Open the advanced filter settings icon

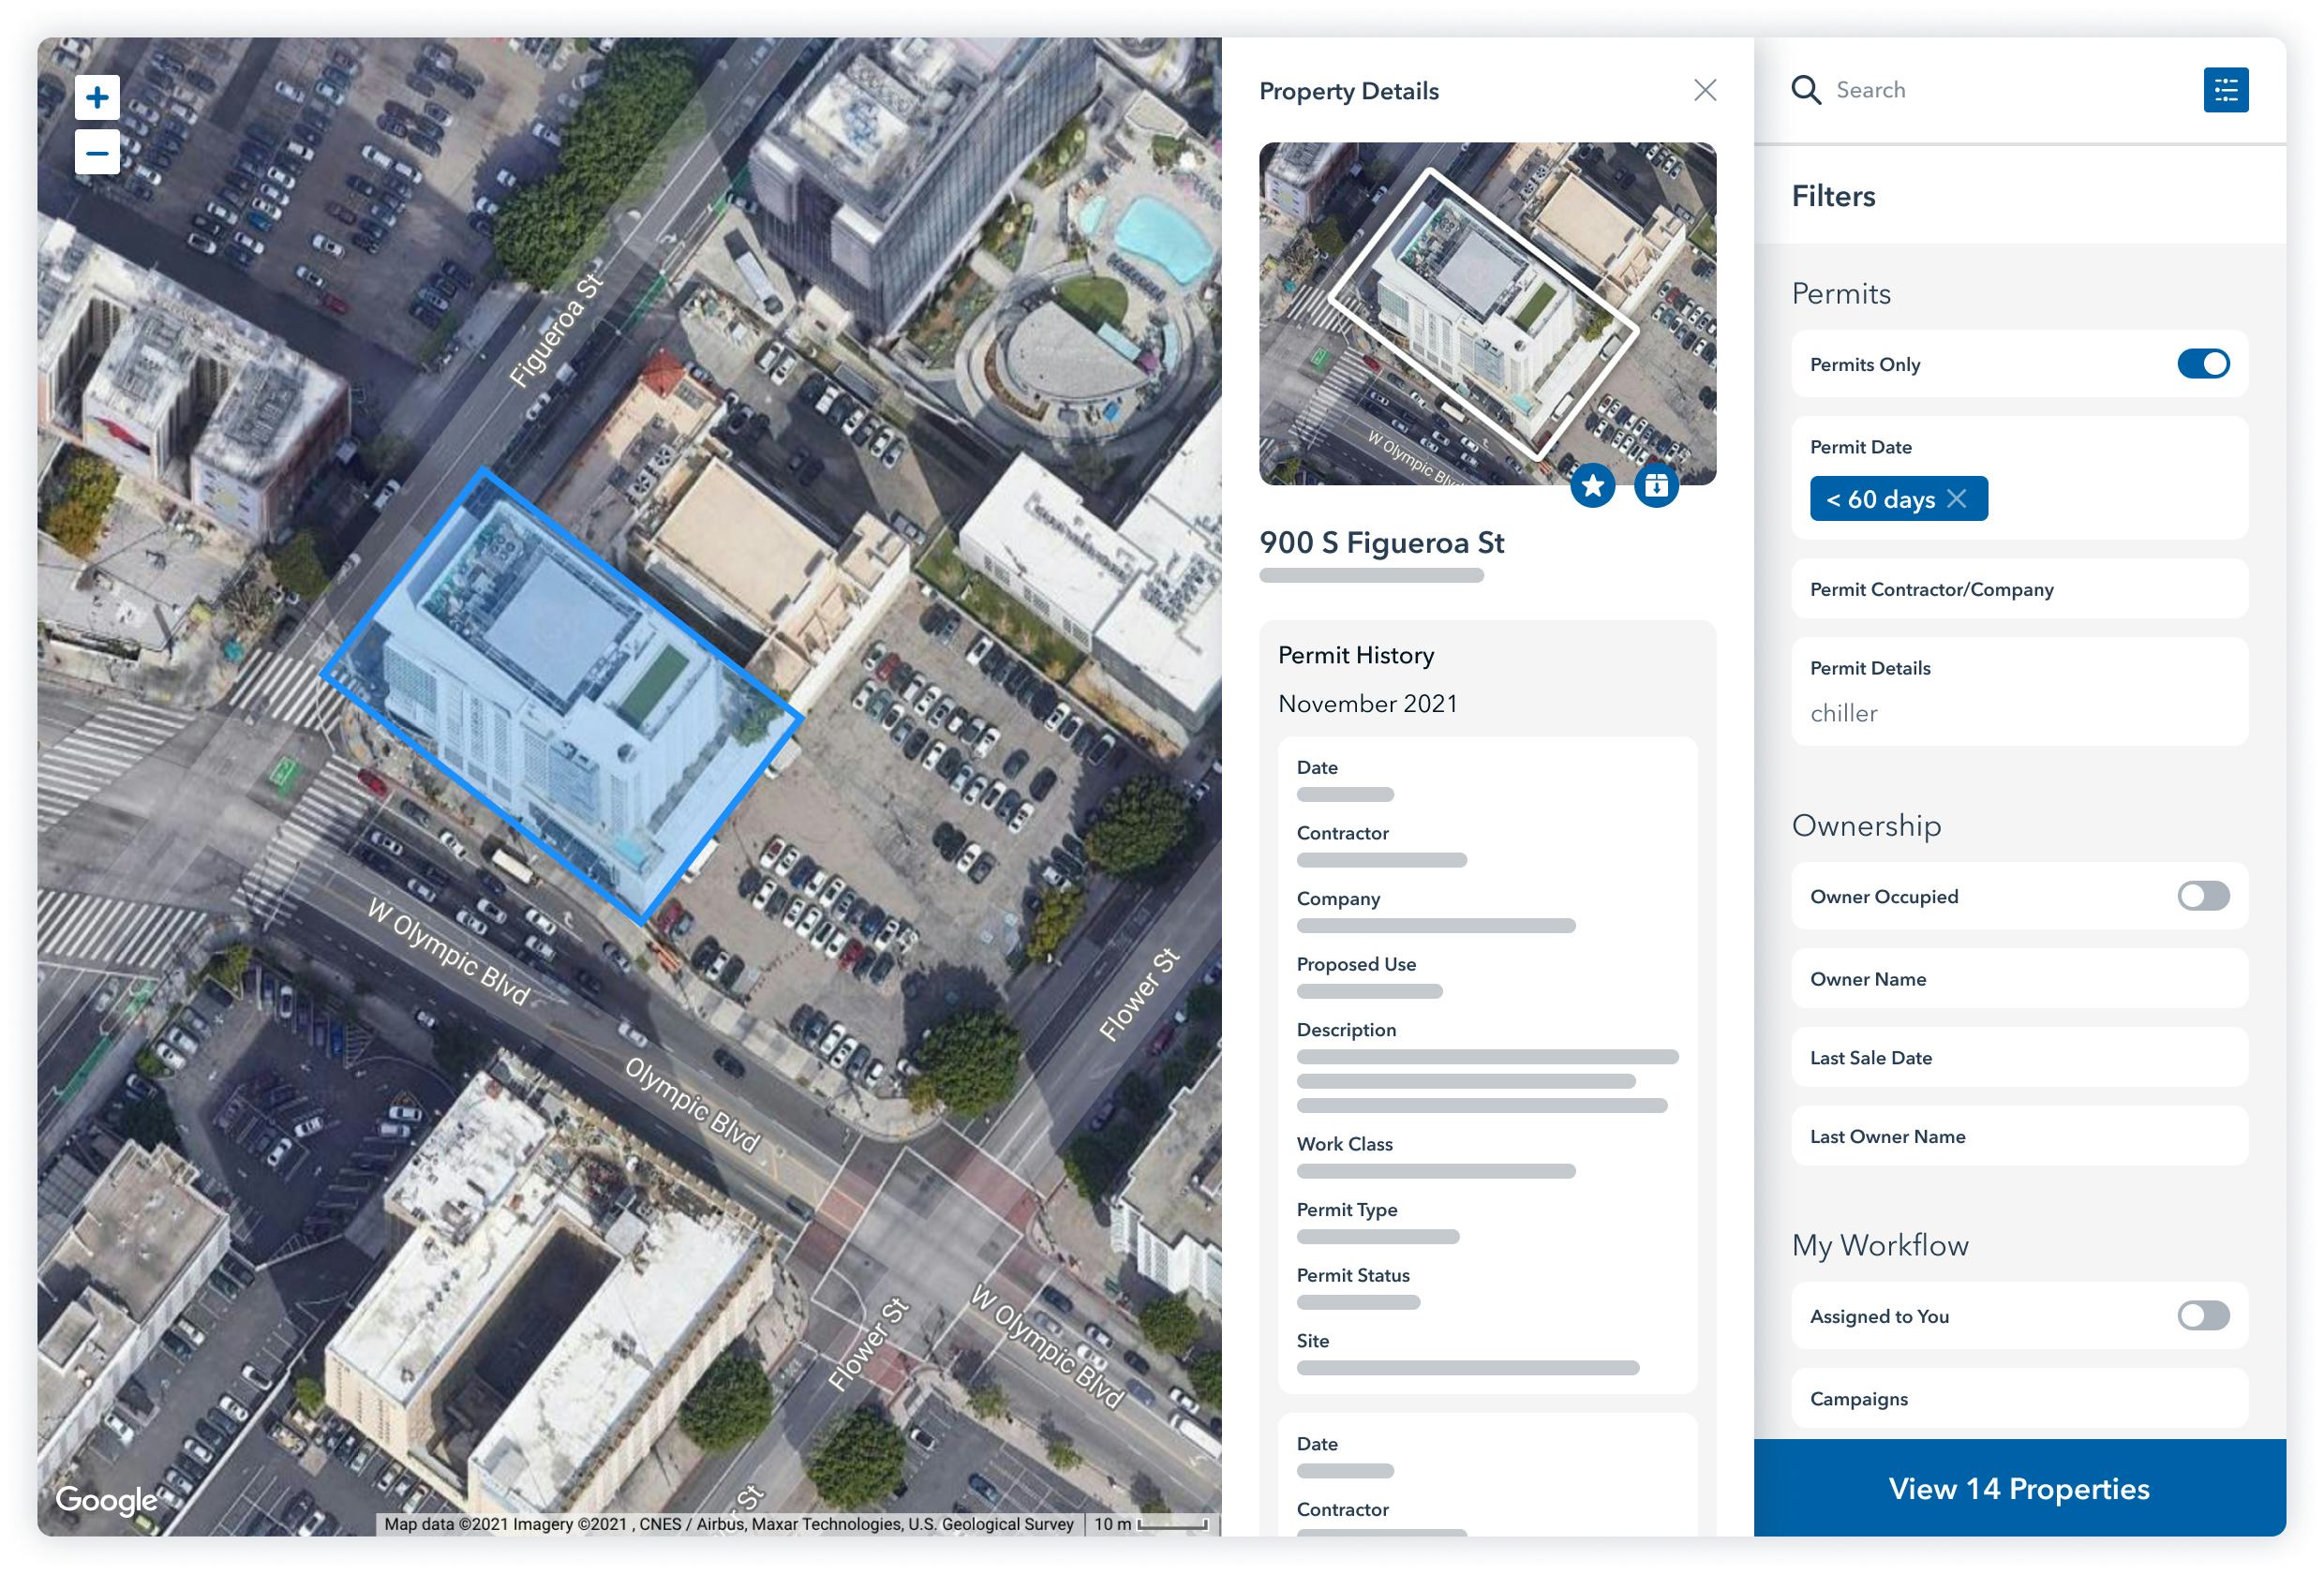click(2225, 89)
